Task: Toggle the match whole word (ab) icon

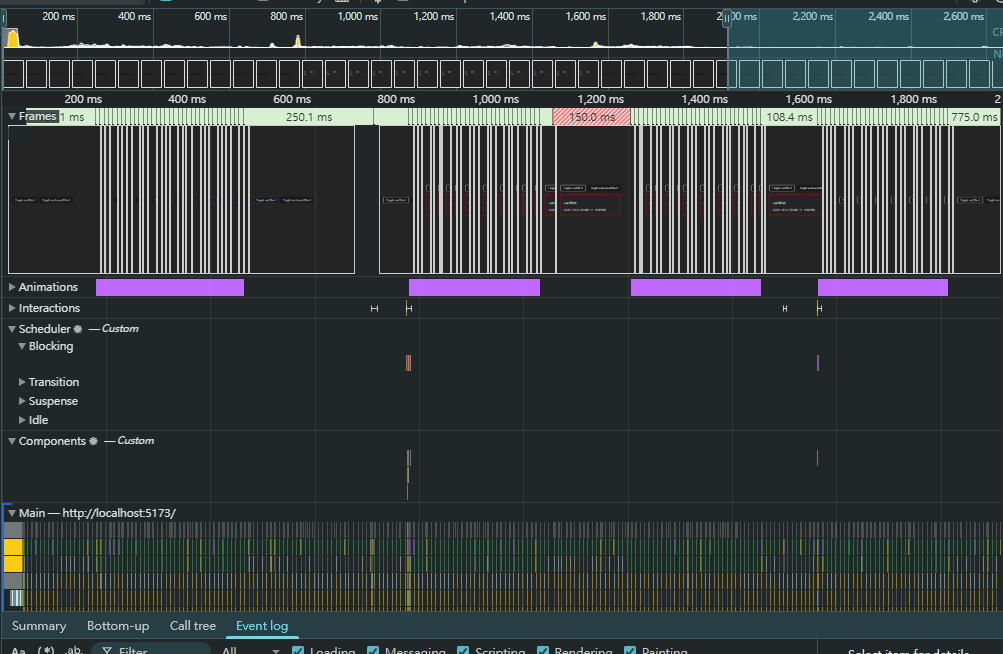Action: point(74,651)
